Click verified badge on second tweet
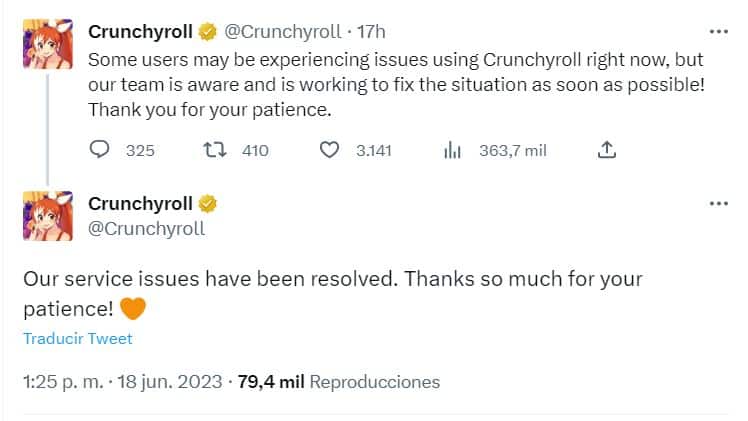The height and width of the screenshot is (421, 748). tap(209, 204)
